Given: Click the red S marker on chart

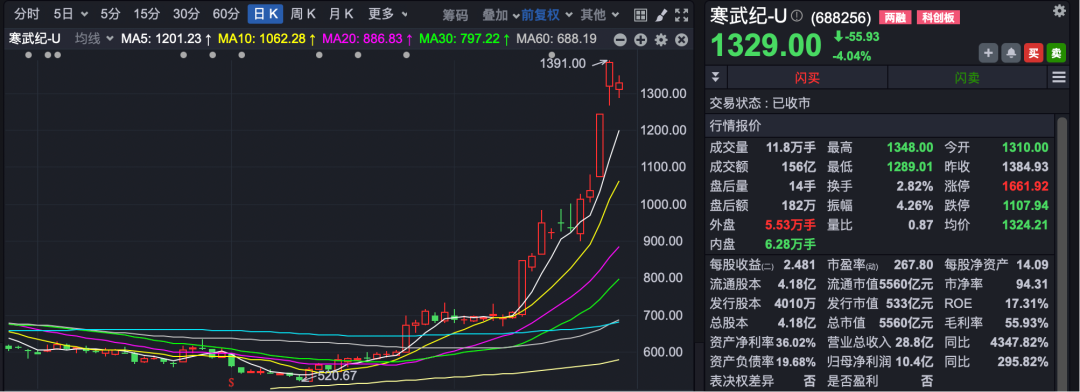Looking at the screenshot, I should click(232, 381).
